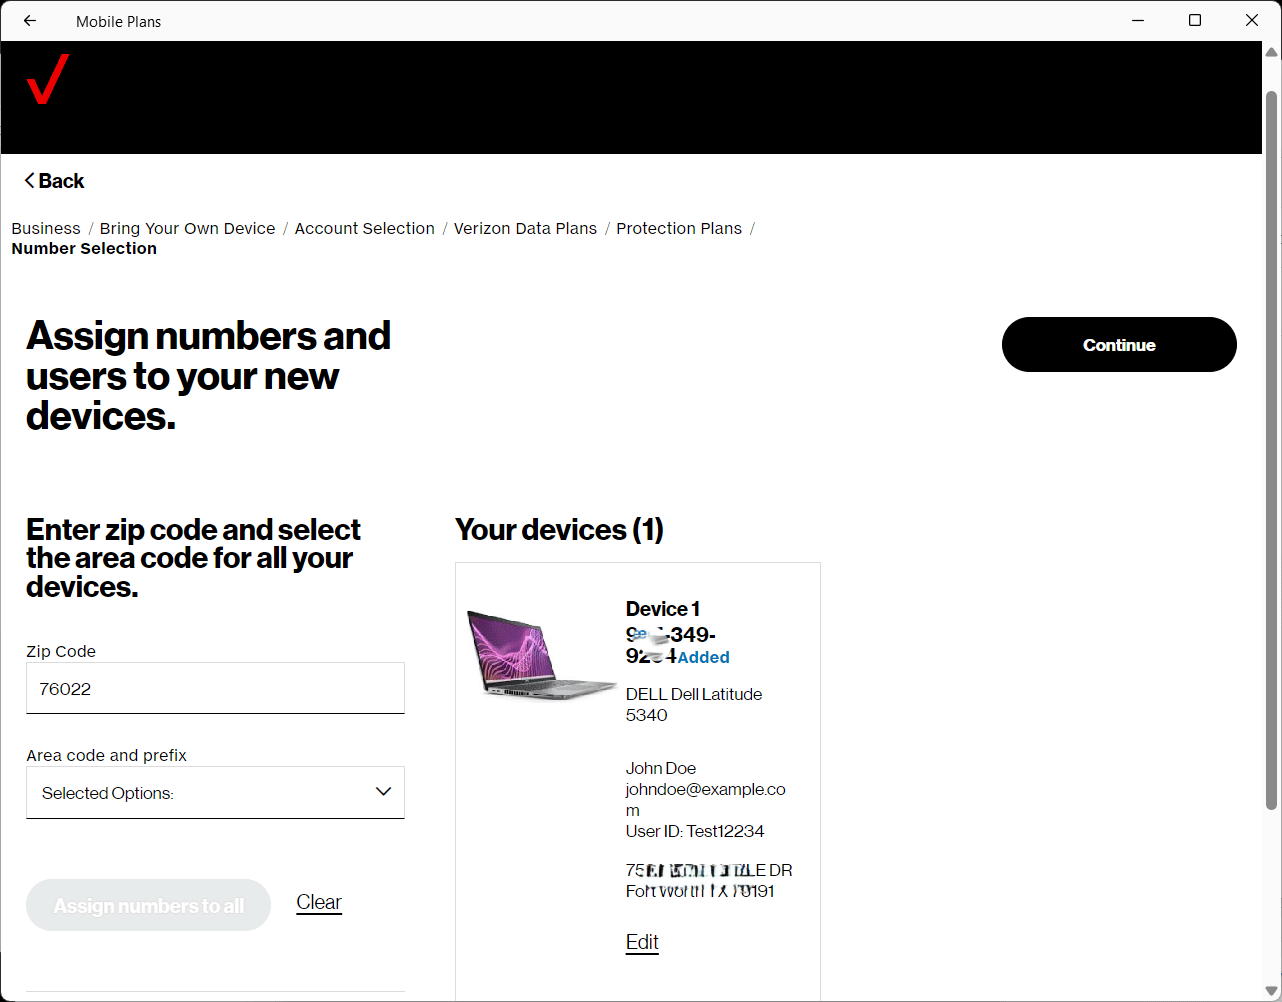This screenshot has height=1002, width=1282.
Task: Click the Clear link
Action: (x=319, y=902)
